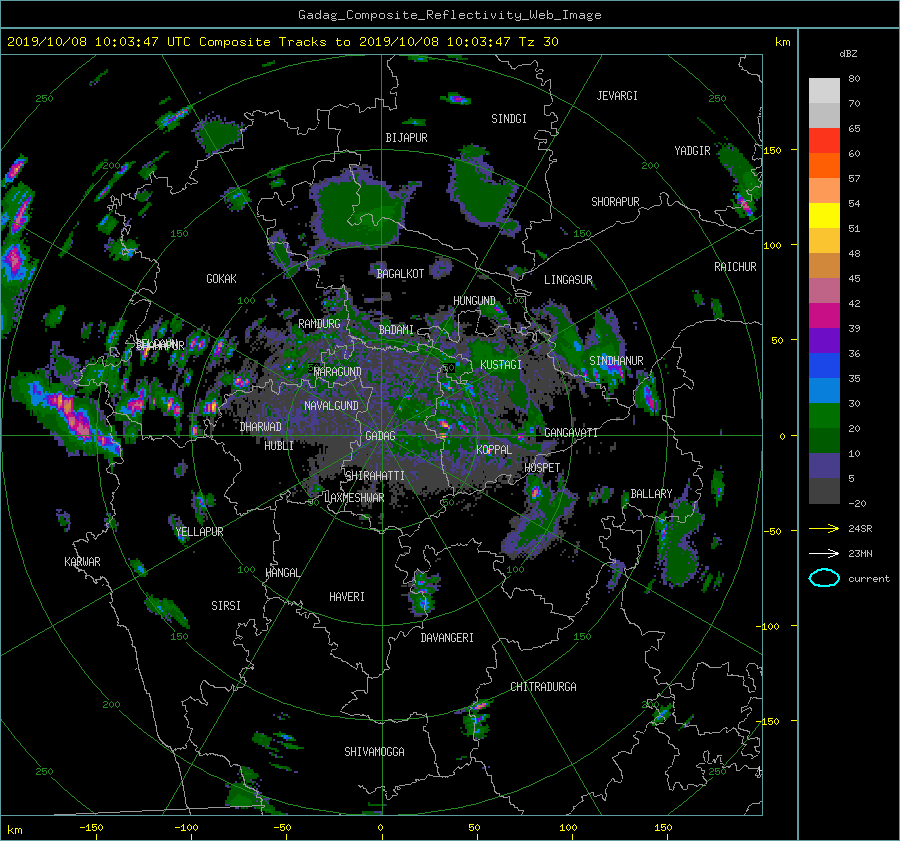Select the DAVANGERI city name

point(447,638)
